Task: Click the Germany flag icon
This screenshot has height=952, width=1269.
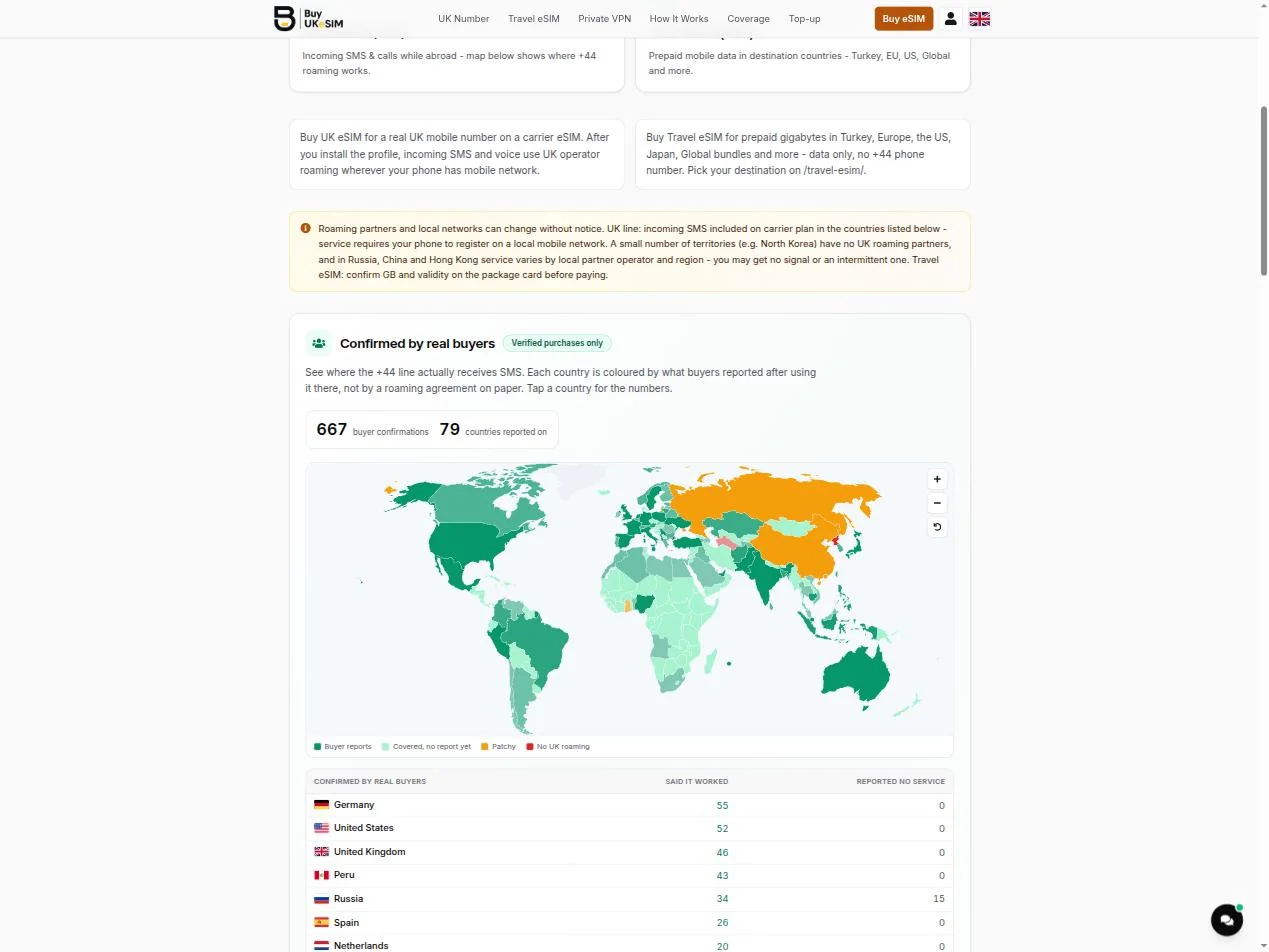Action: click(321, 805)
